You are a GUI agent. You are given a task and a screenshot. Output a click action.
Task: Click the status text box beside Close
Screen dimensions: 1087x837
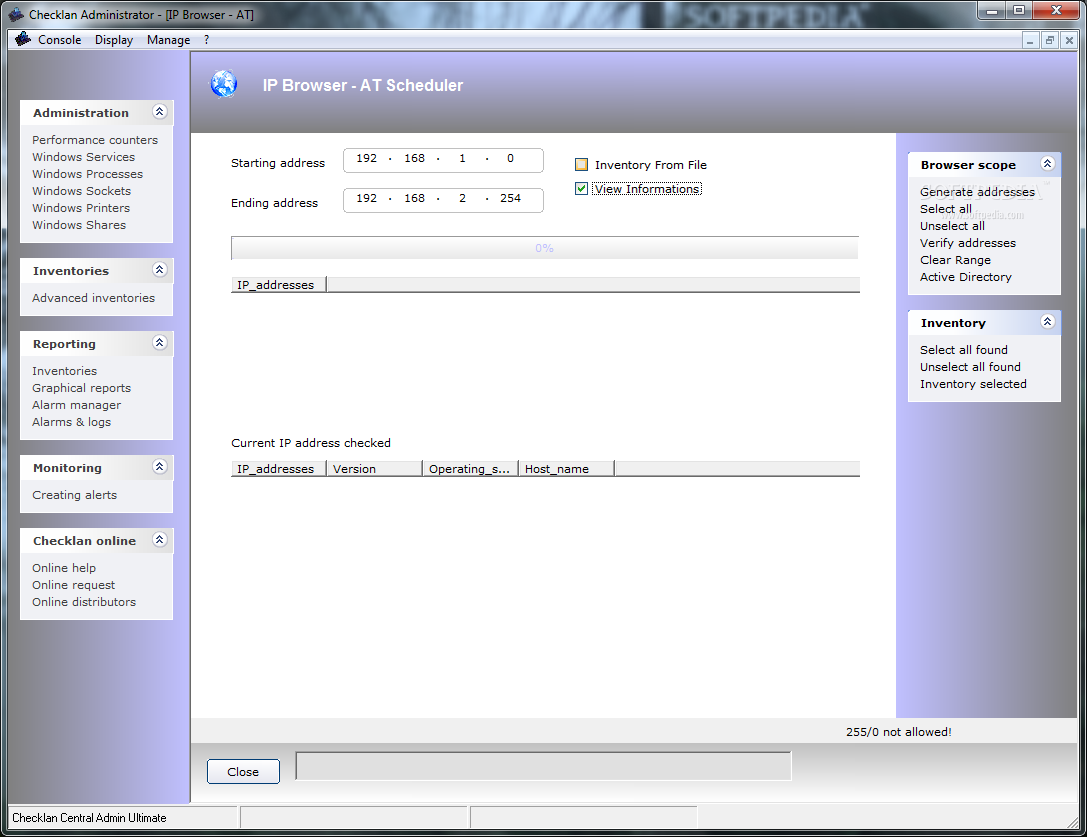[544, 766]
